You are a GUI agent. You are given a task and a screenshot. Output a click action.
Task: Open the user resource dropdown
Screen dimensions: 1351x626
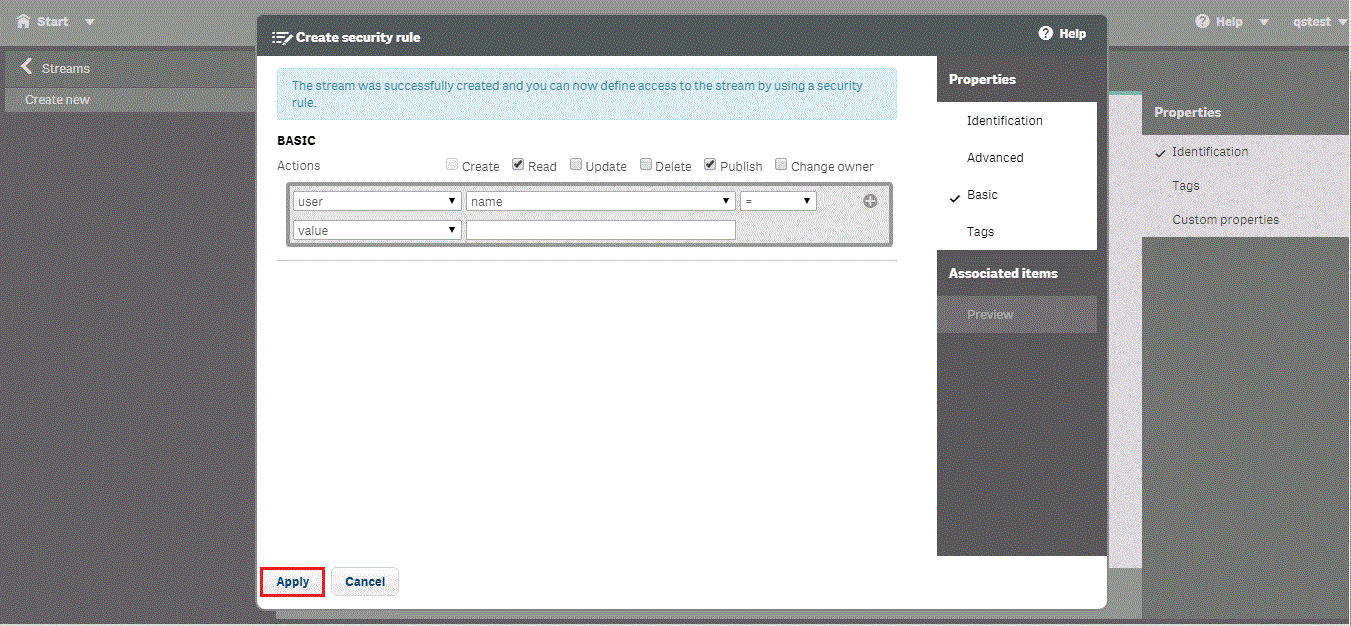click(377, 201)
